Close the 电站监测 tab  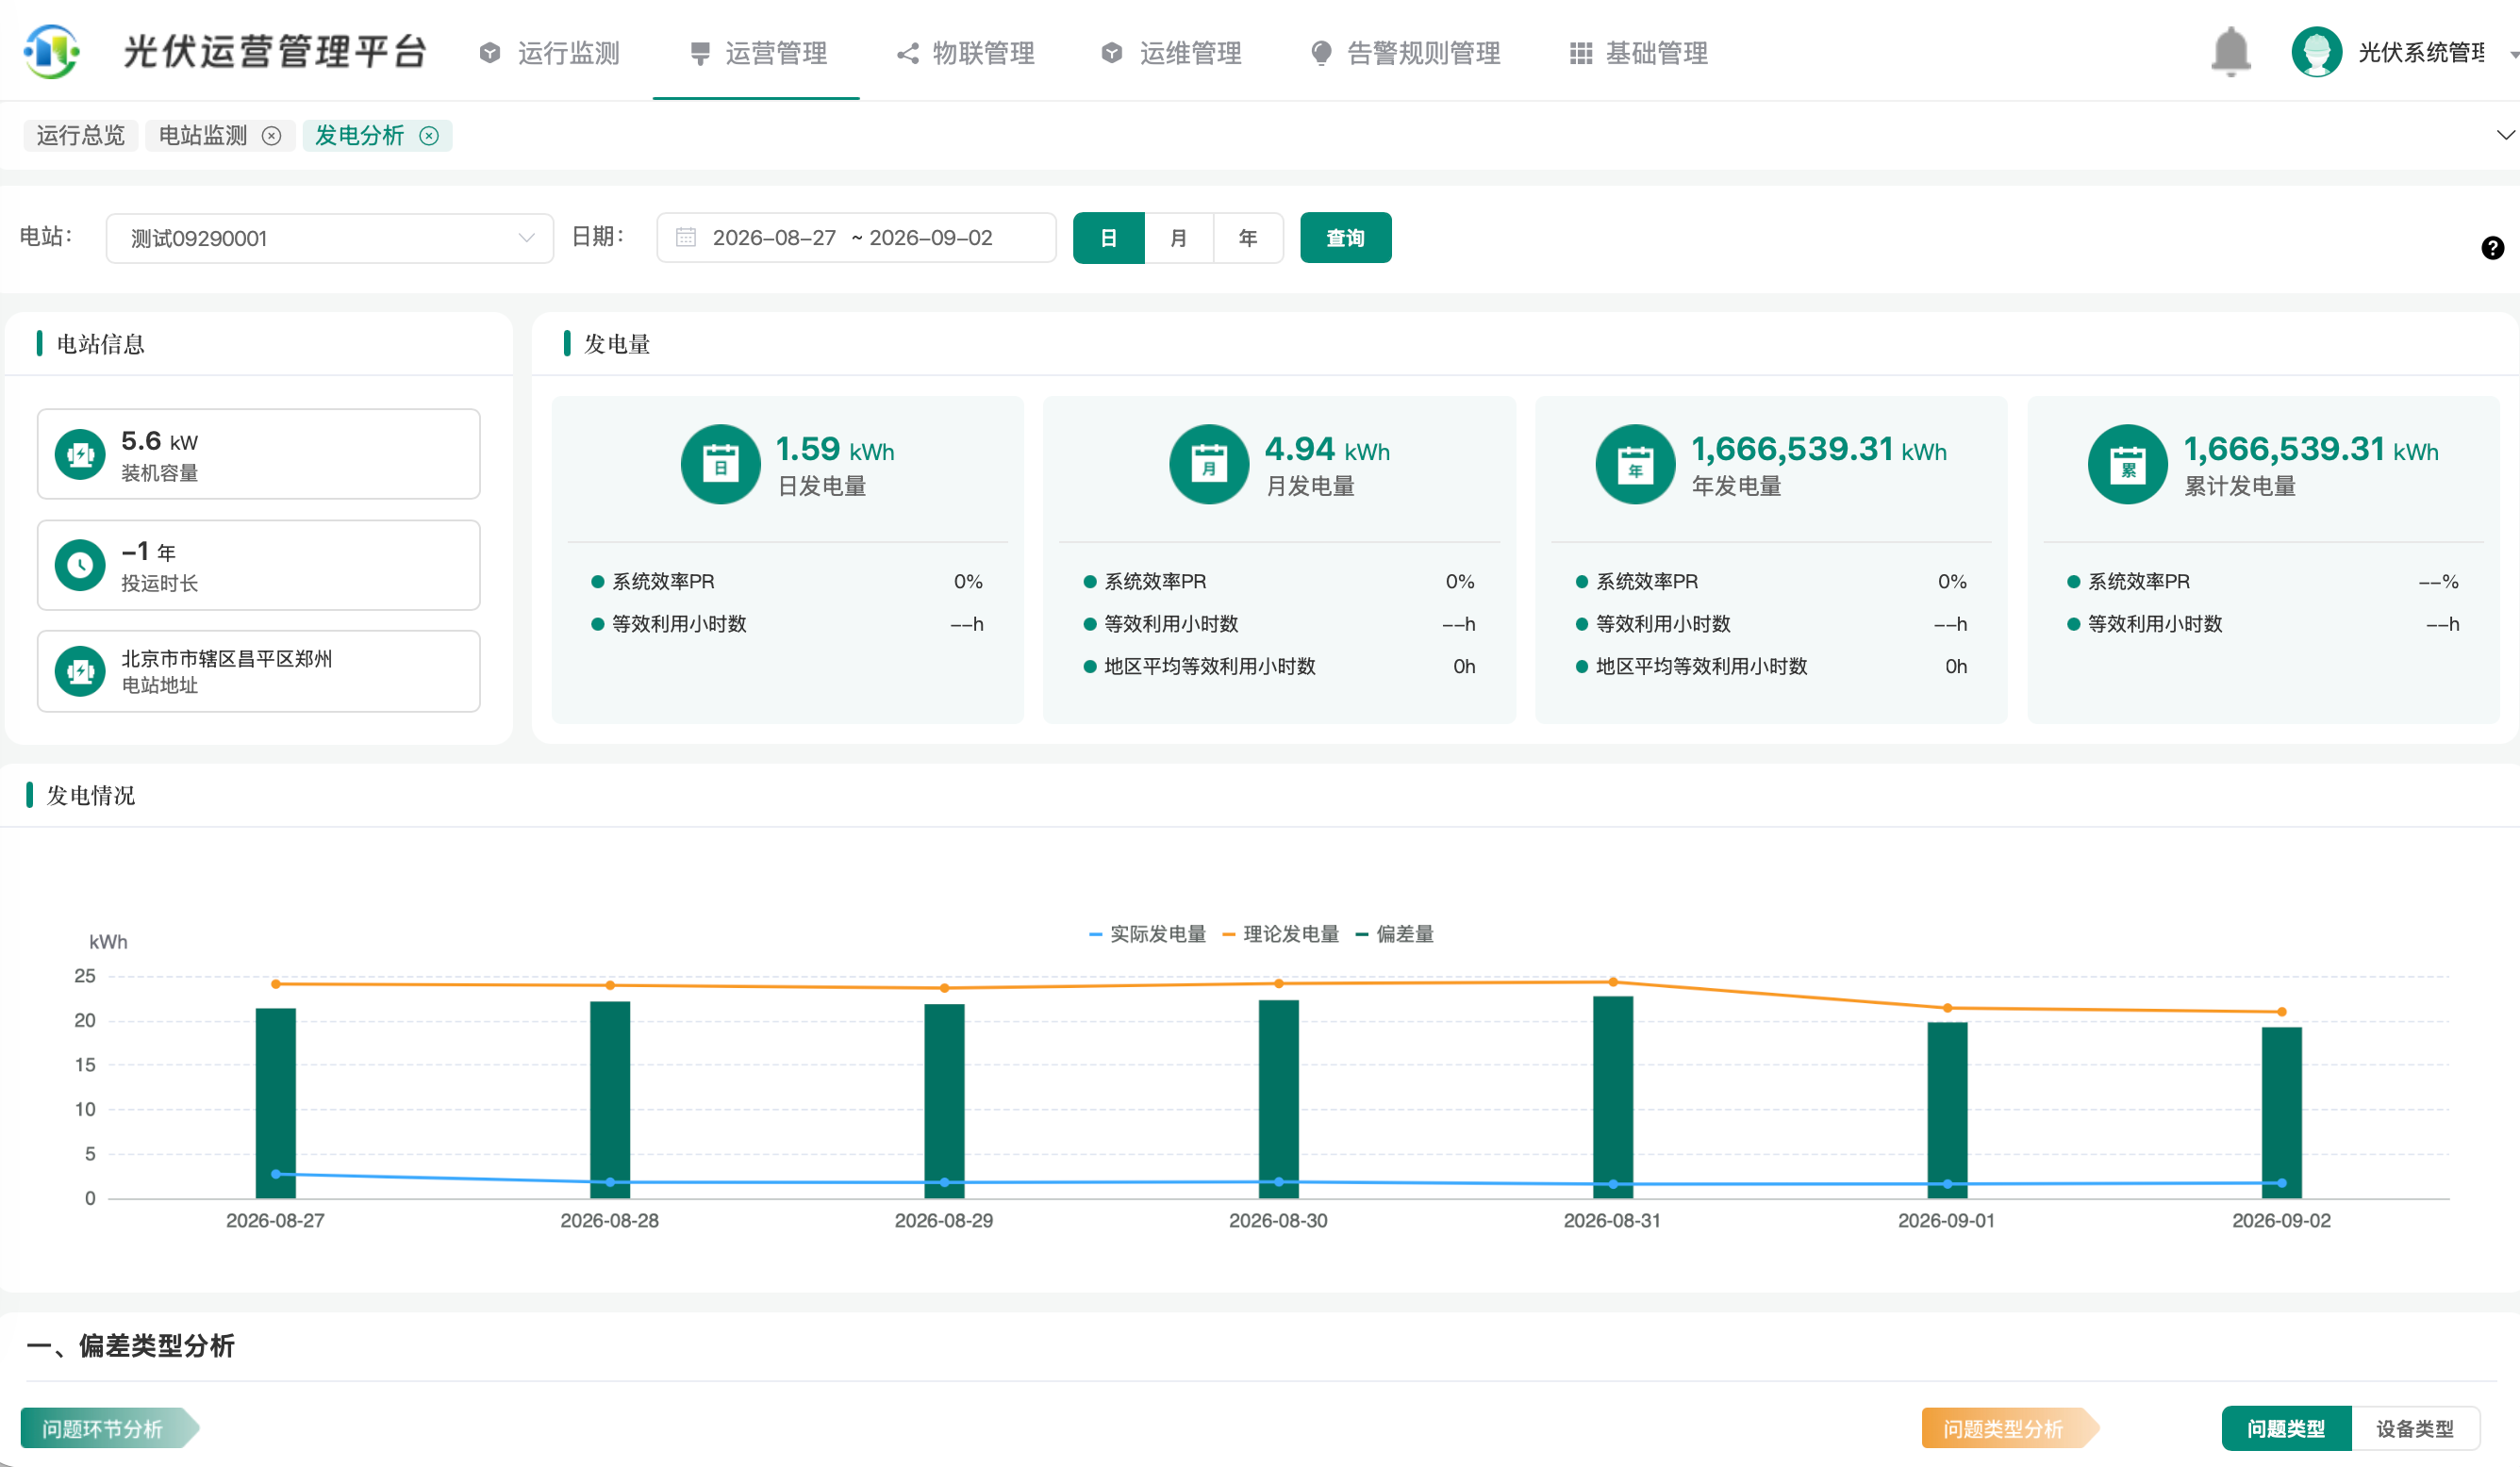(x=271, y=136)
